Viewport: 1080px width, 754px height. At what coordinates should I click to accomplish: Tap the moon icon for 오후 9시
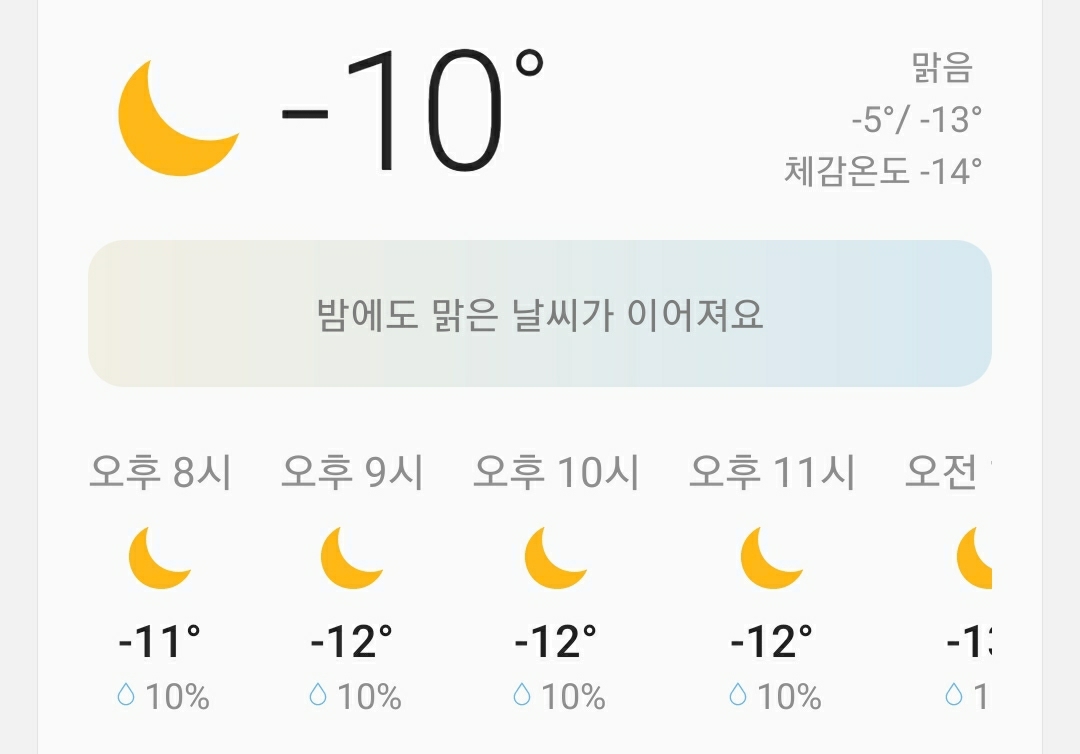coord(350,558)
